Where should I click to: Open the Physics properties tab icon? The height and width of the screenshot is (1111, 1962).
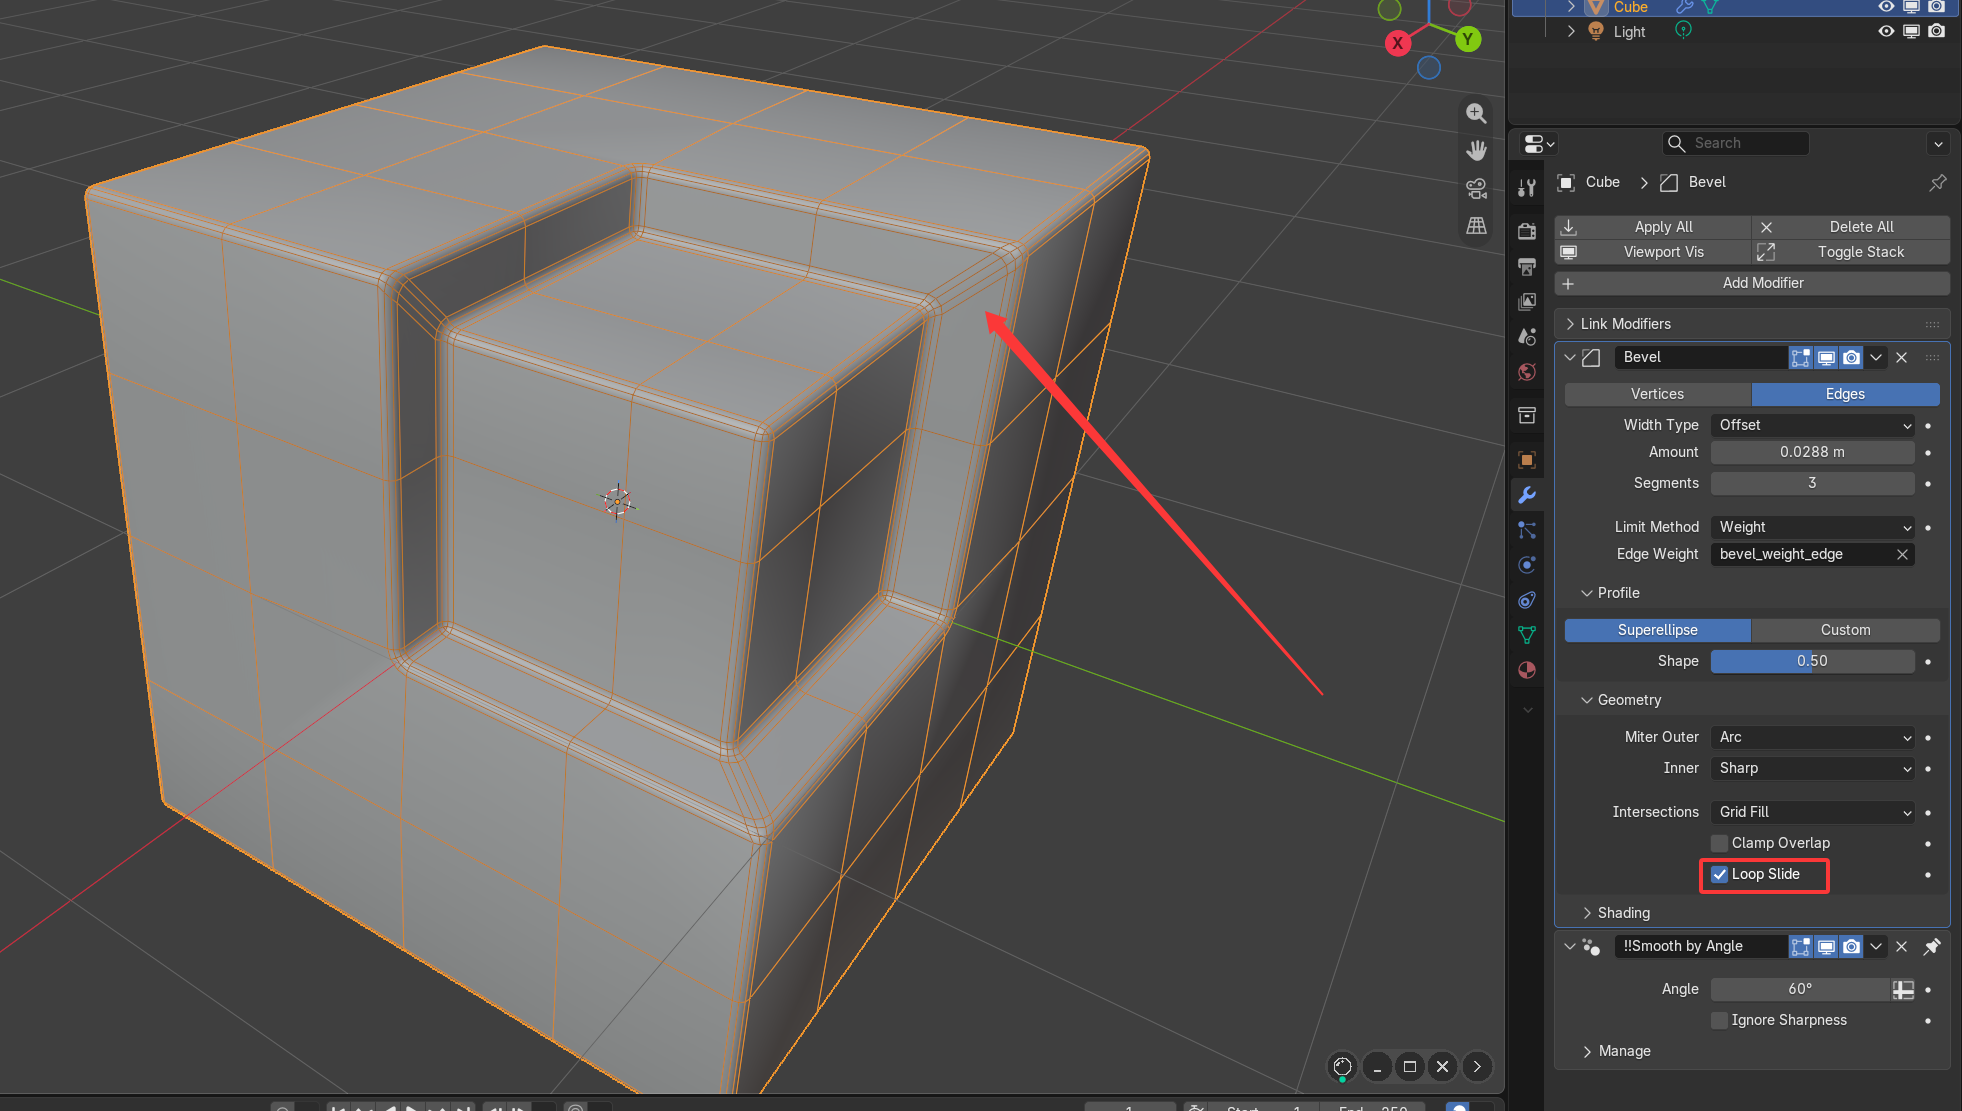coord(1527,565)
